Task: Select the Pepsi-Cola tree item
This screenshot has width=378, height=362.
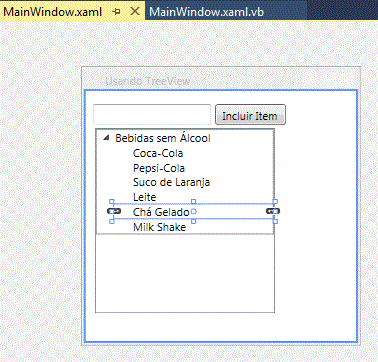Action: (x=159, y=168)
